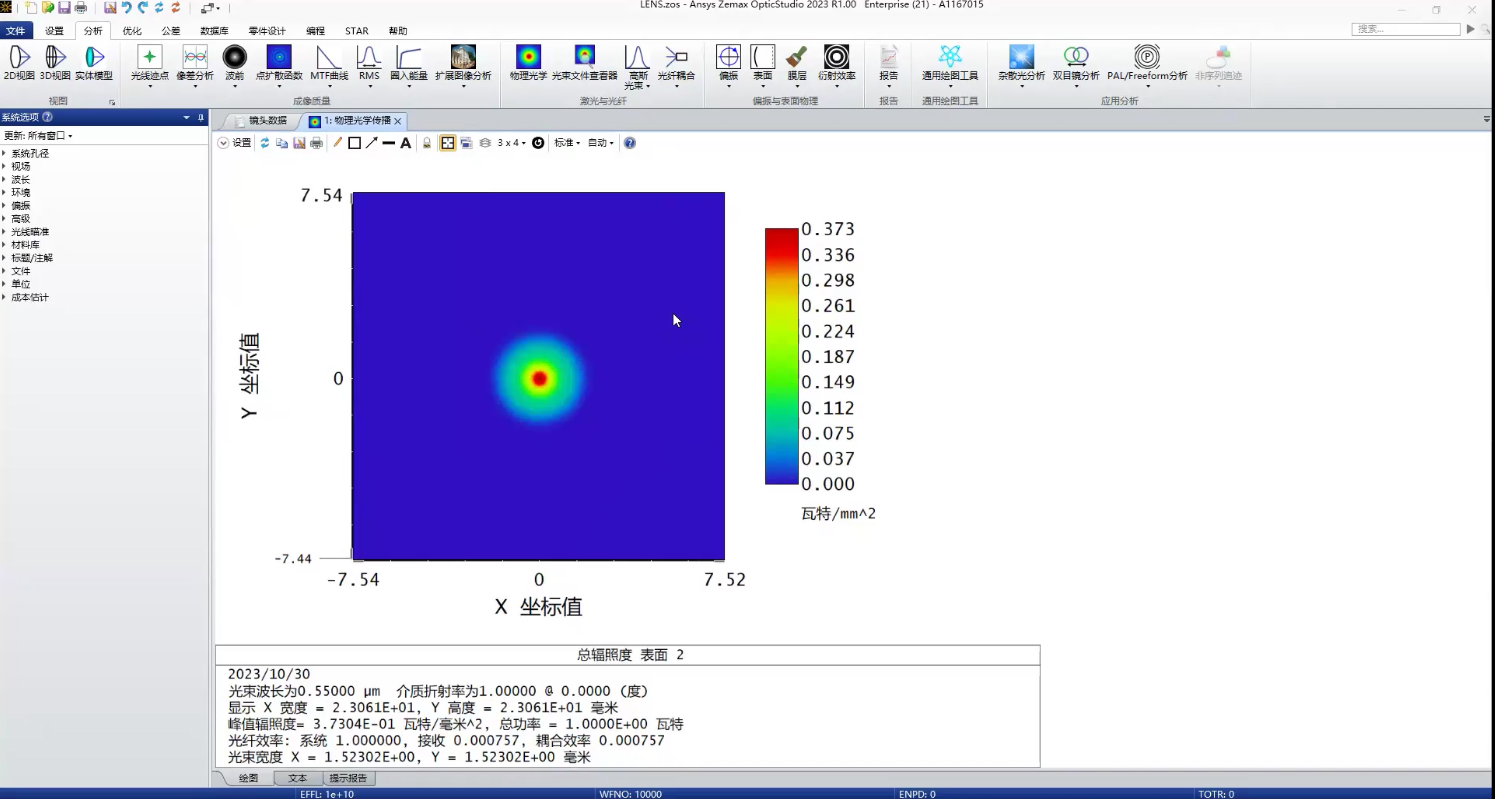Image resolution: width=1495 pixels, height=799 pixels.
Task: Switch to the 数据库 ribbon tab
Action: coord(215,31)
